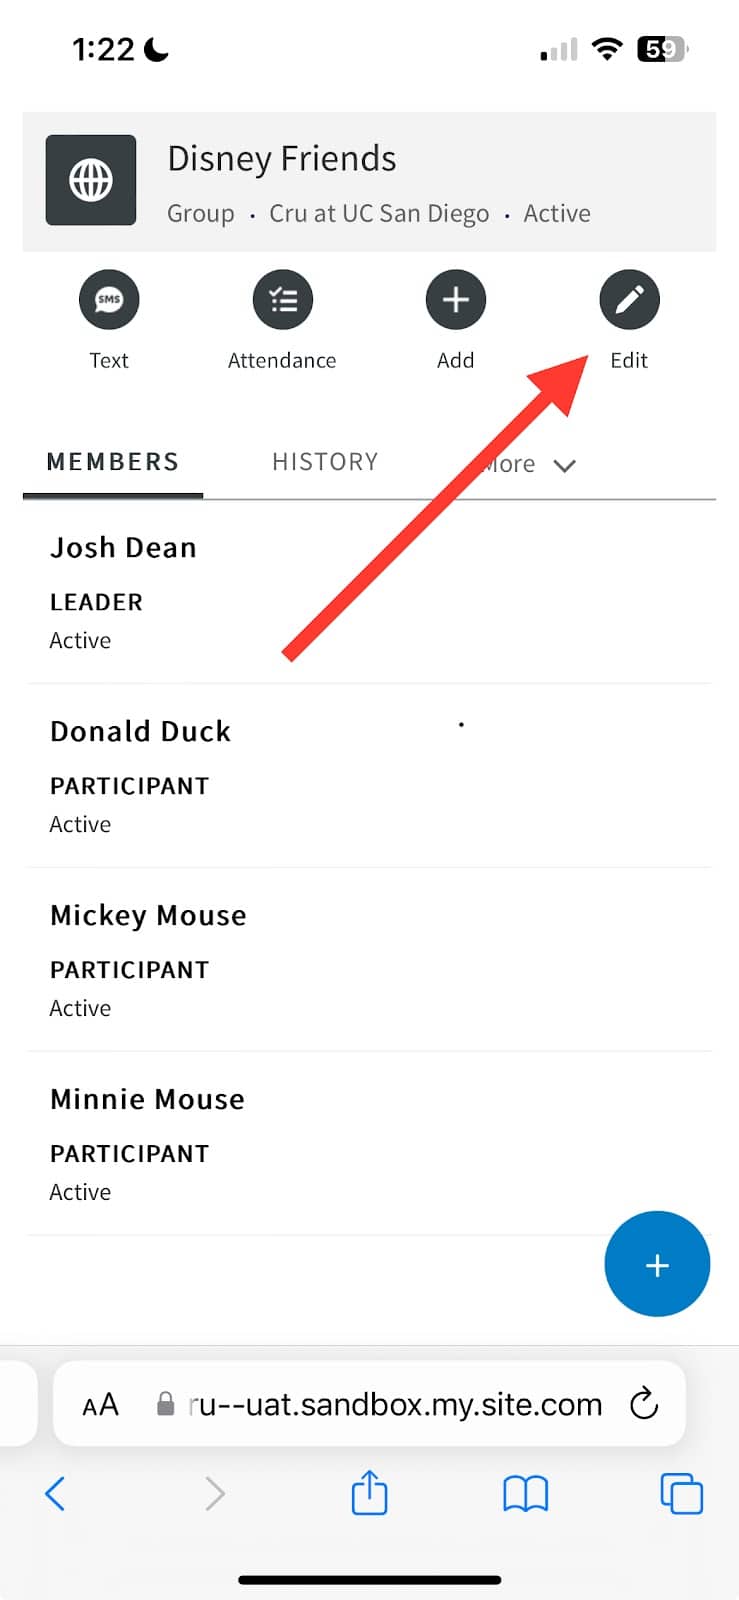The height and width of the screenshot is (1600, 739).
Task: Open Mickey Mouse's member entry
Action: [x=148, y=916]
